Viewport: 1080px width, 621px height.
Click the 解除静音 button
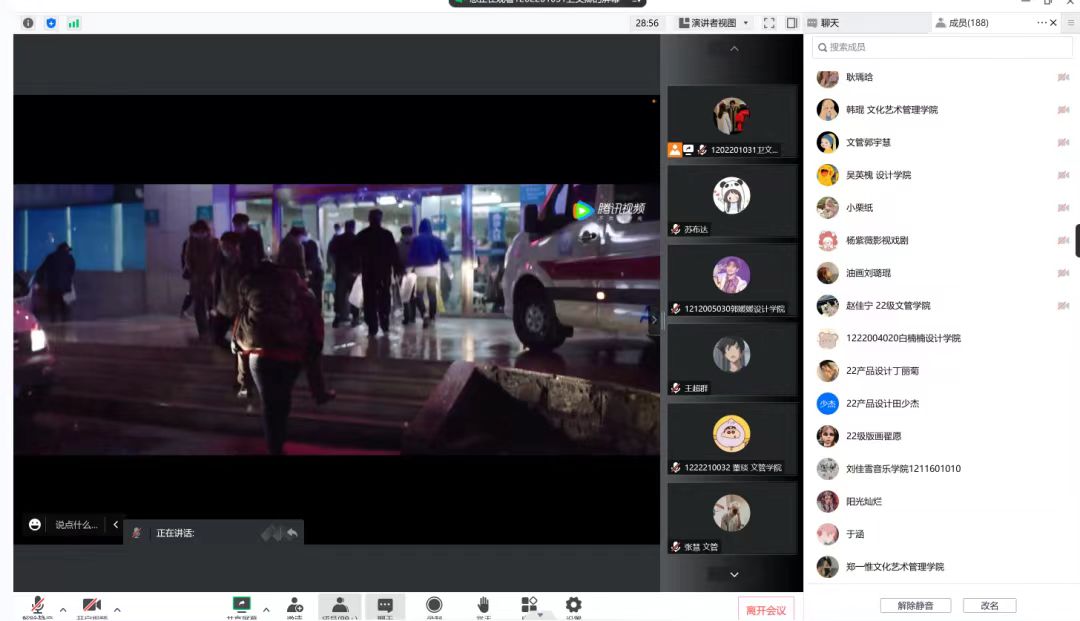pyautogui.click(x=915, y=605)
